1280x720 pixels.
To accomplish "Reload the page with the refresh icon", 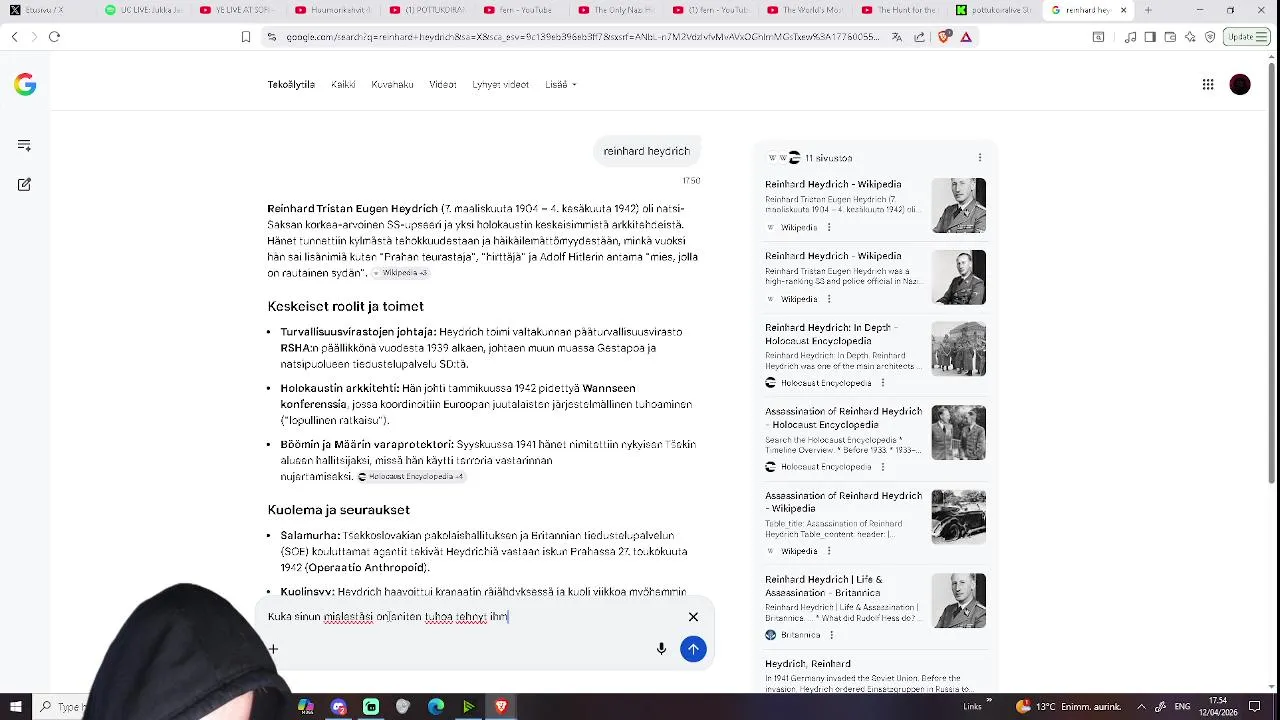I will (x=54, y=37).
